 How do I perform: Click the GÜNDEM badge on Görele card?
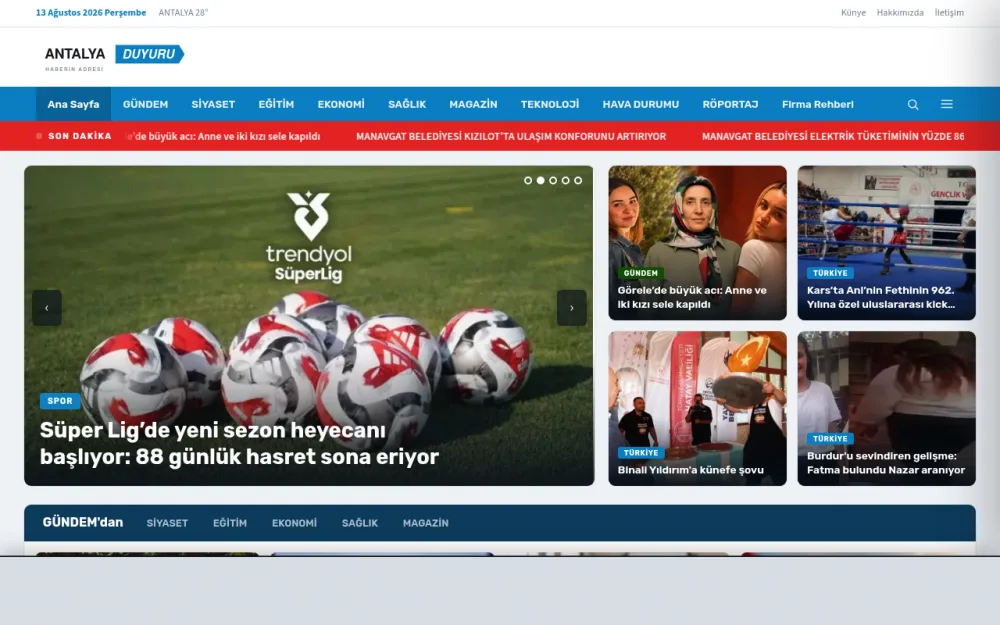pyautogui.click(x=640, y=273)
